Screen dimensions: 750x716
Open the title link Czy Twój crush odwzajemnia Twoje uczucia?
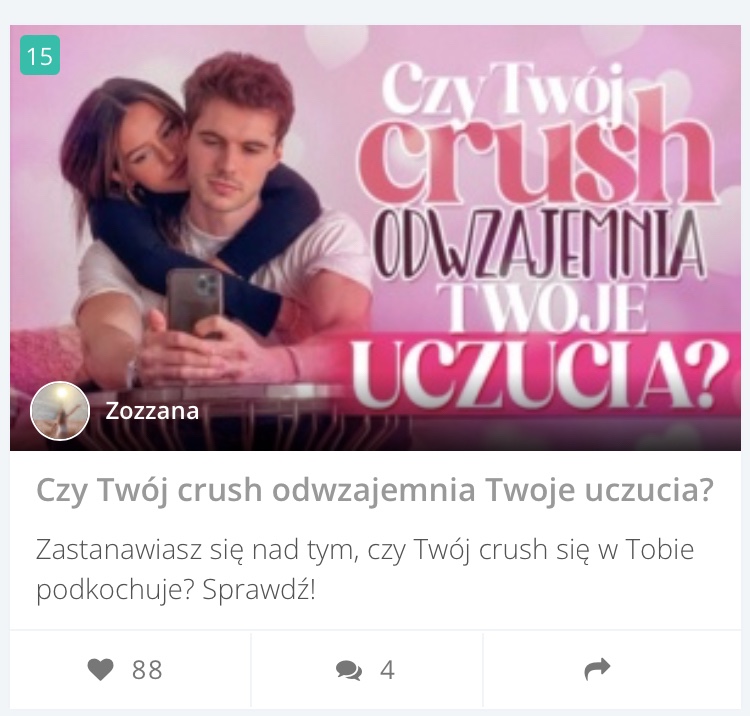coord(375,489)
